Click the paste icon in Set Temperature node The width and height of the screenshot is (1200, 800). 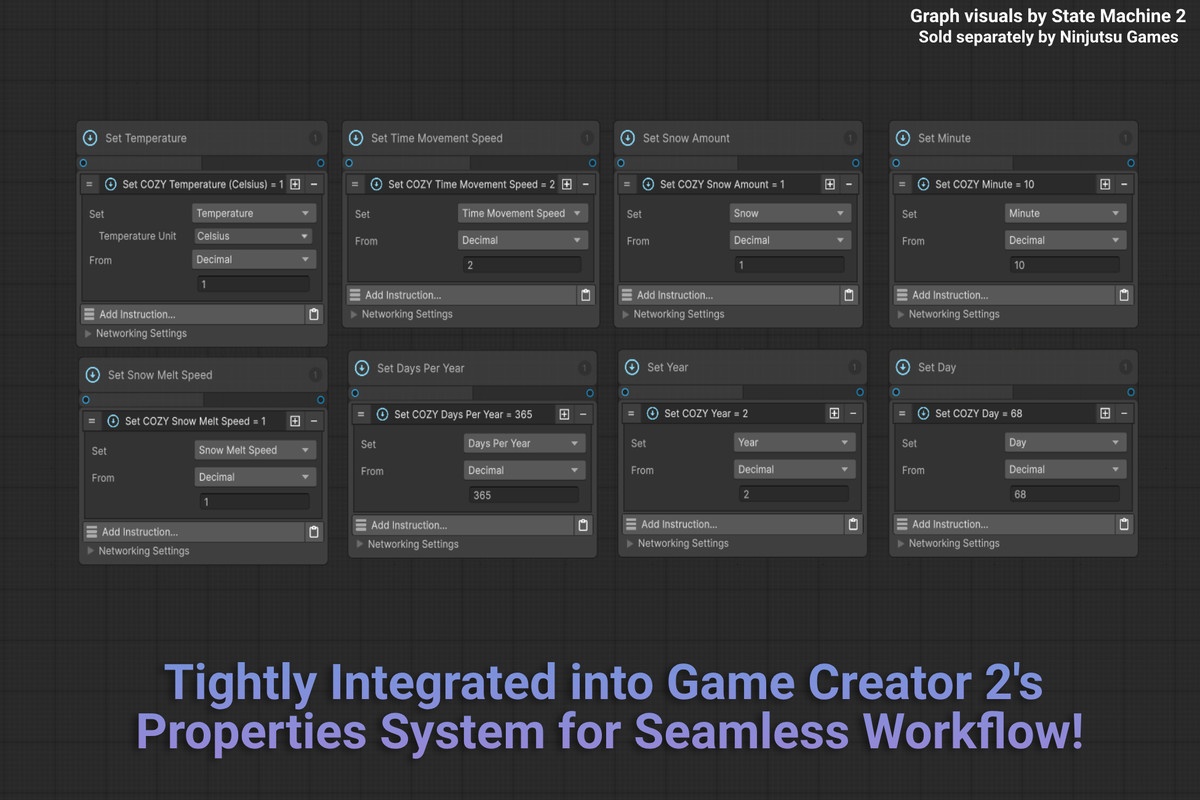click(314, 314)
